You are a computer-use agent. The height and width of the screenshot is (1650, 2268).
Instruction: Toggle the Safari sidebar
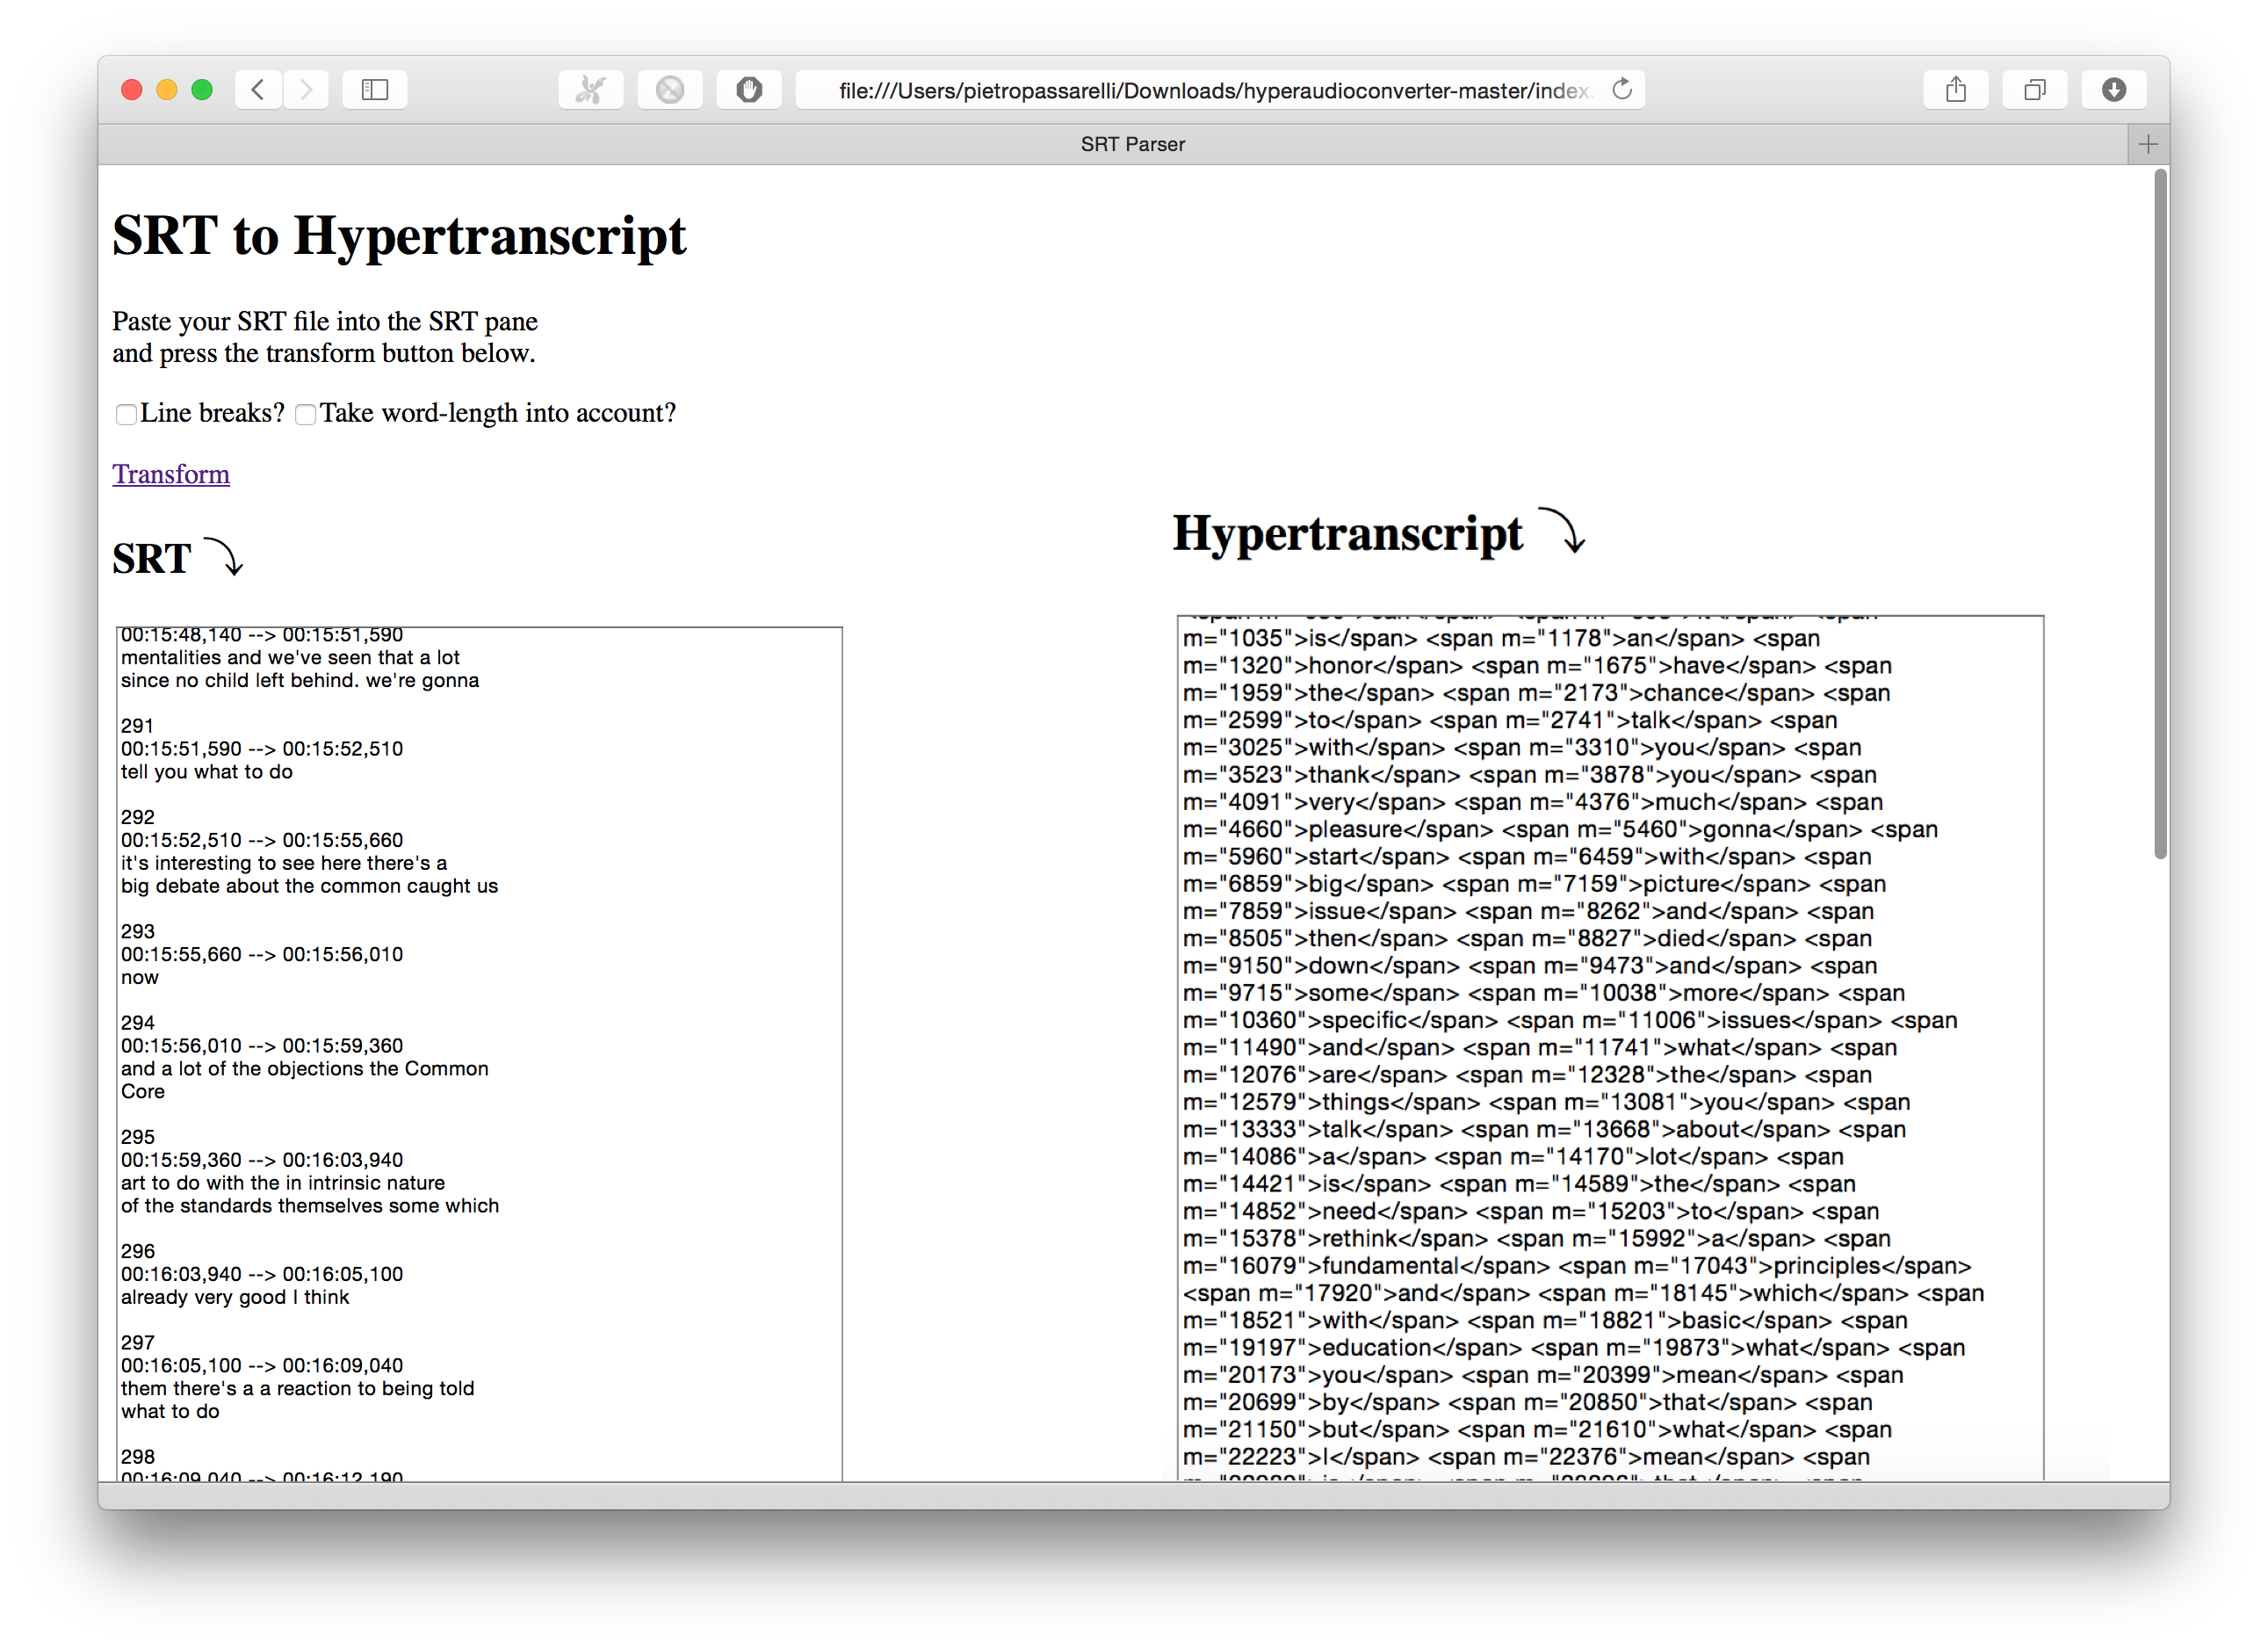coord(374,89)
